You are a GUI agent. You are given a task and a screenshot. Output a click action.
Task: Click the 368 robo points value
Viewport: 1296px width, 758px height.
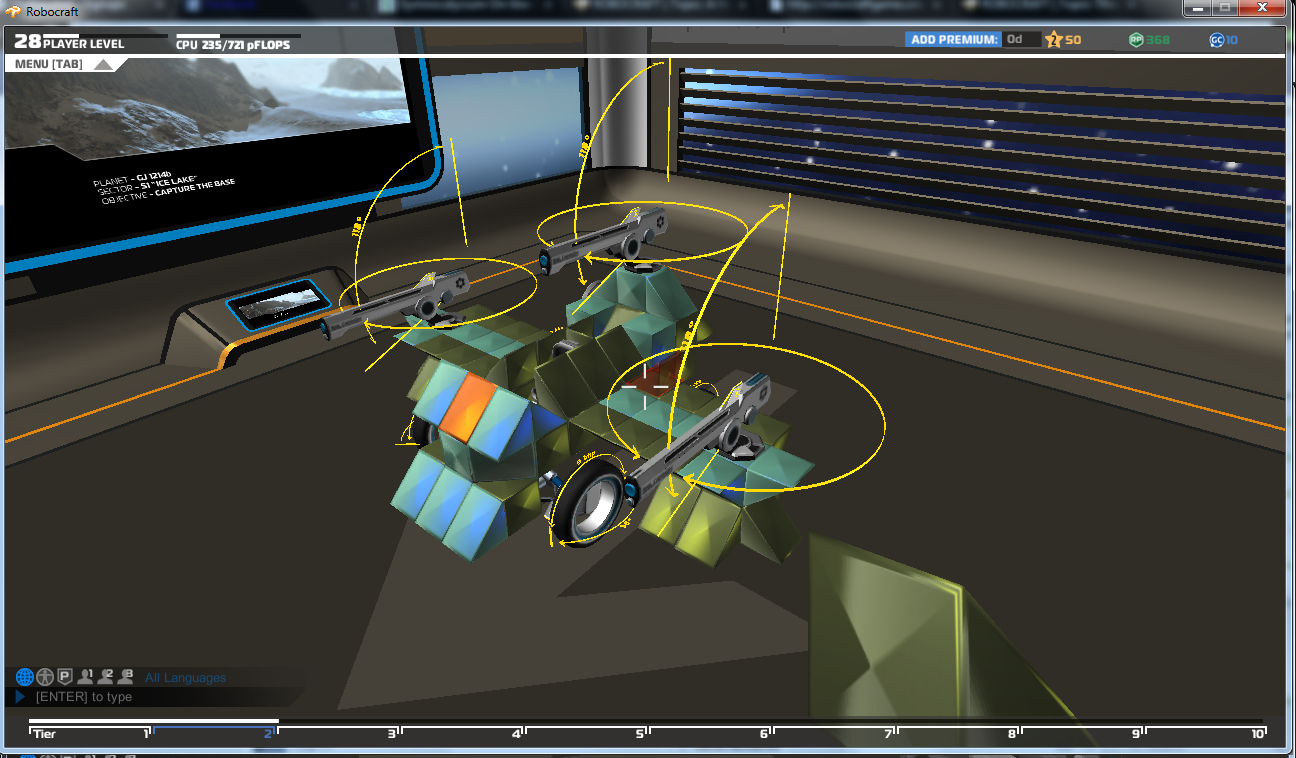(x=1158, y=40)
